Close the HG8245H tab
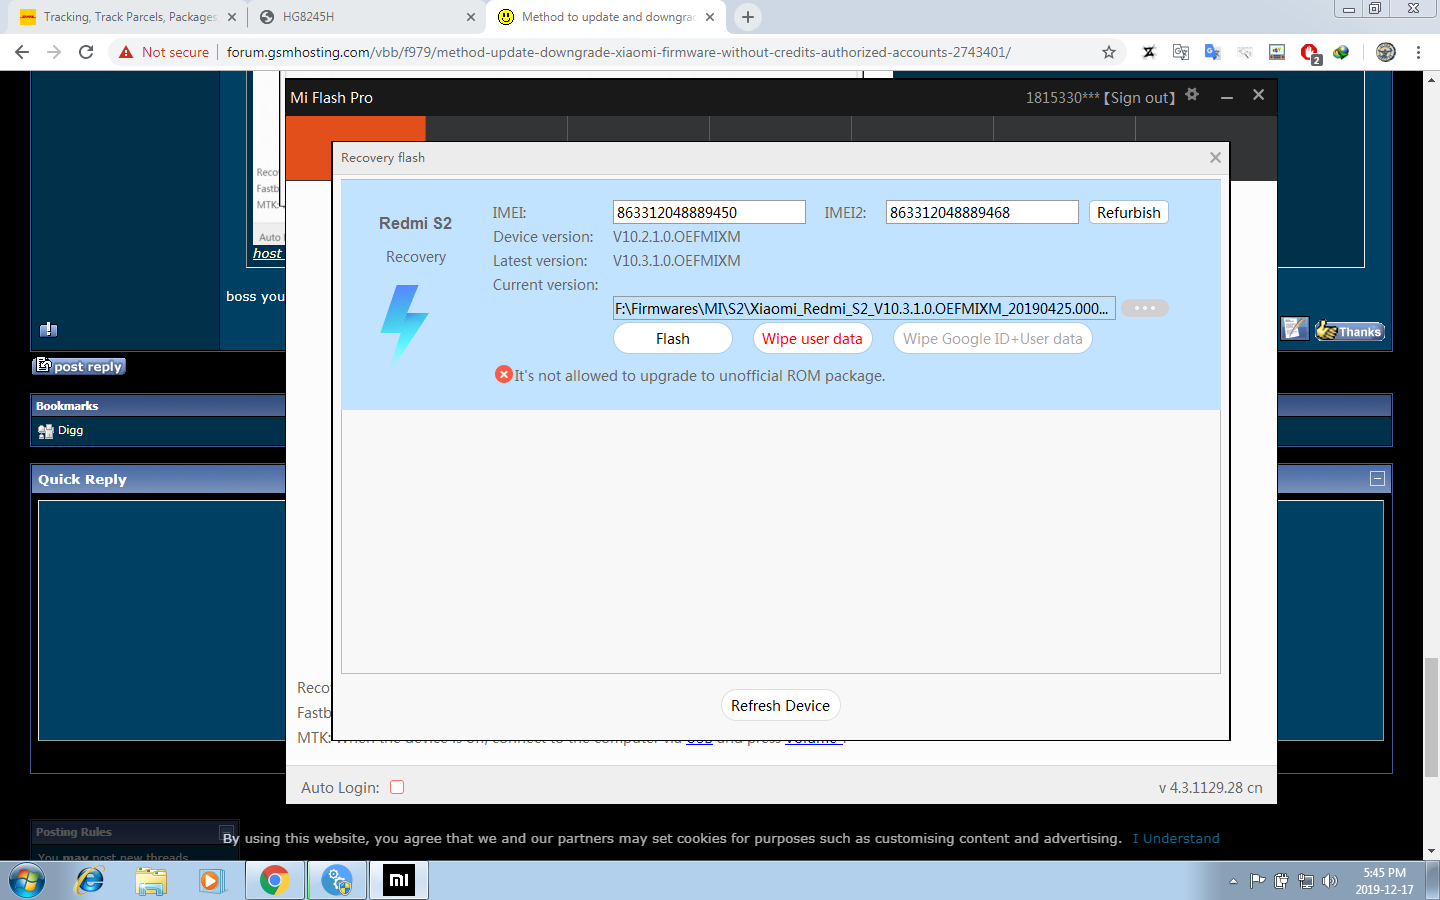Viewport: 1440px width, 900px height. [x=471, y=17]
